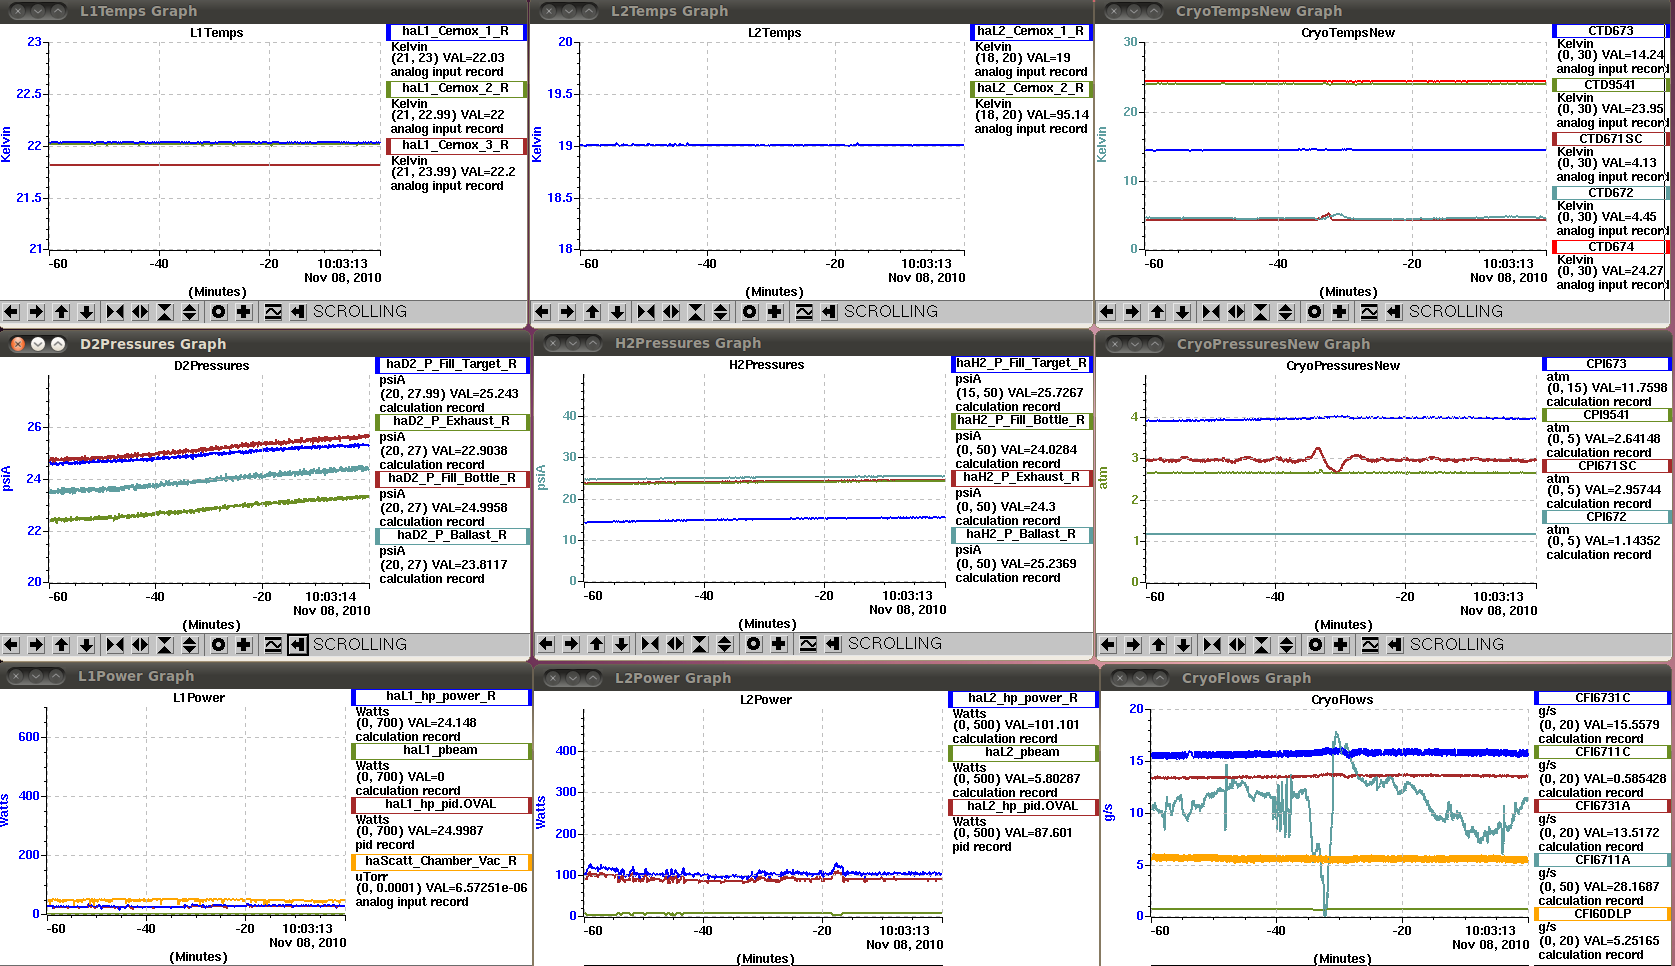
Task: Pan down in the H2Pressures graph toolbar
Action: click(621, 644)
